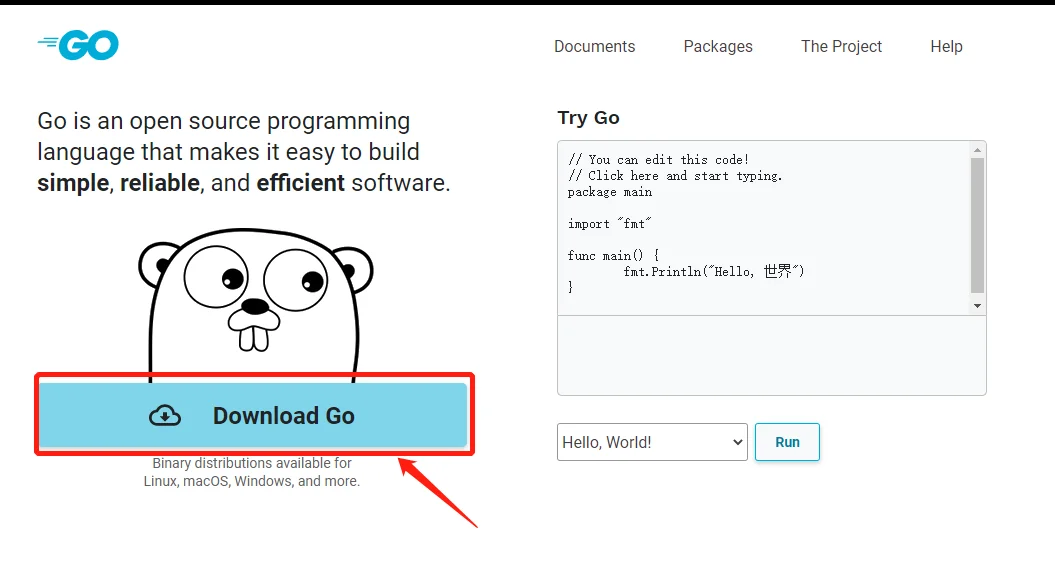Click the Download Go button
Viewport: 1055px width, 574px height.
(x=253, y=415)
